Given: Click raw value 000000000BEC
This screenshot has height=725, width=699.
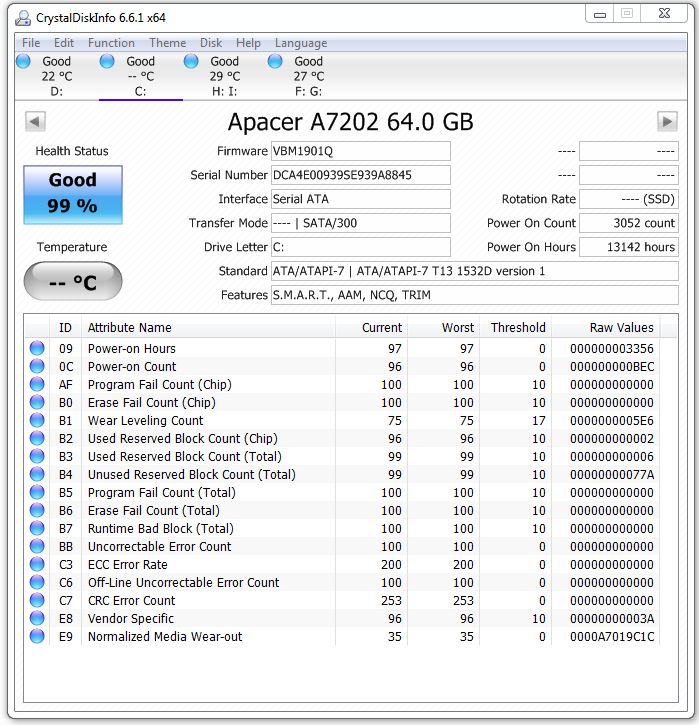Looking at the screenshot, I should (612, 367).
